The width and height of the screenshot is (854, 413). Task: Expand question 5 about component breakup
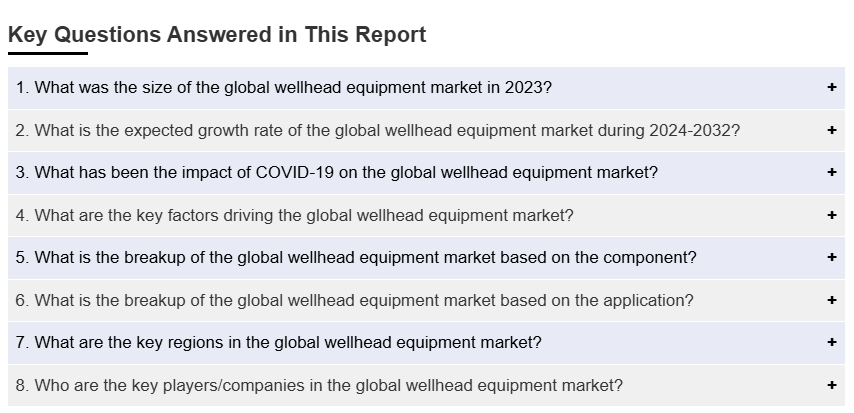[356, 257]
